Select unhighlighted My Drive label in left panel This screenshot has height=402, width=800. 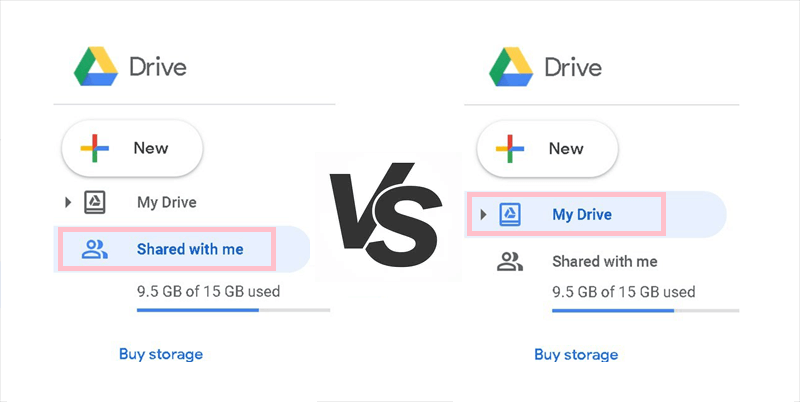[166, 202]
